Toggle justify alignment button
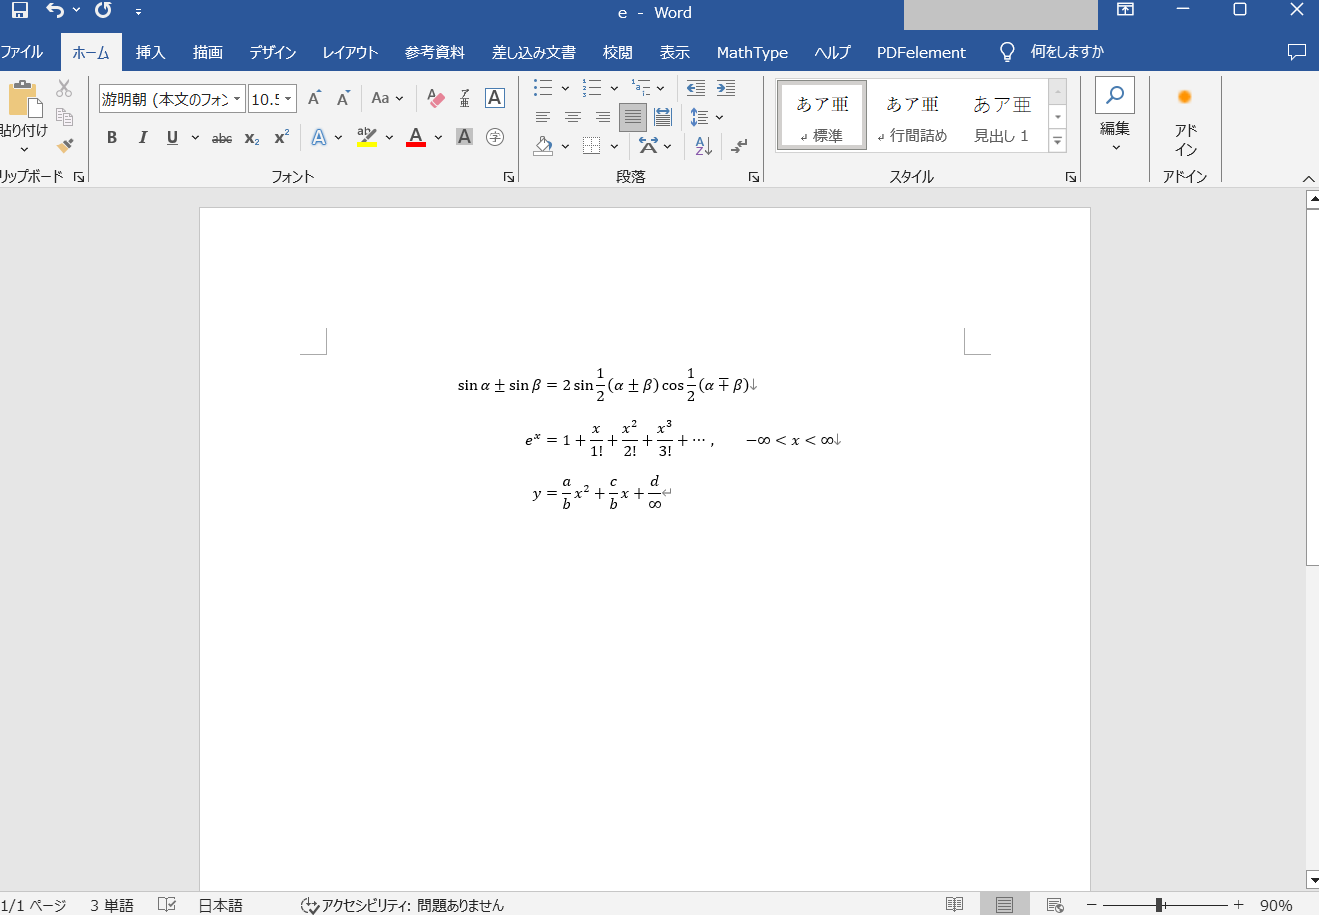Image resolution: width=1319 pixels, height=915 pixels. coord(633,117)
